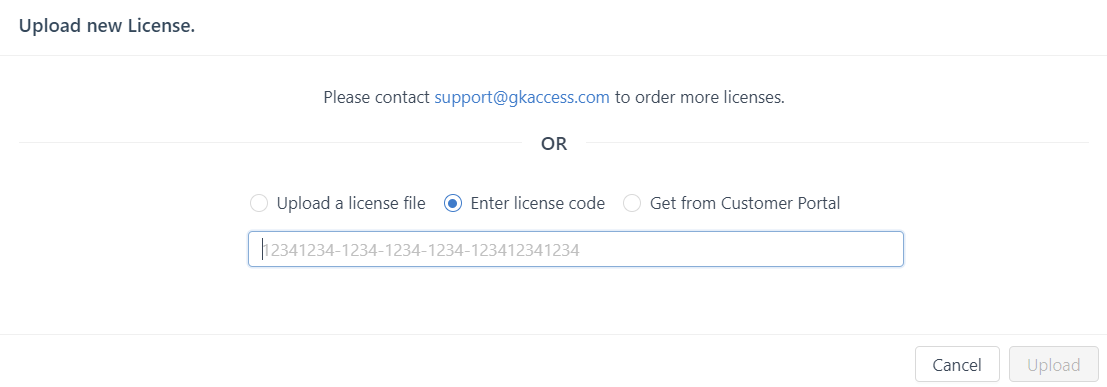Select the "Enter license code" radio circle
Viewport: 1107px width, 387px height.
point(453,203)
